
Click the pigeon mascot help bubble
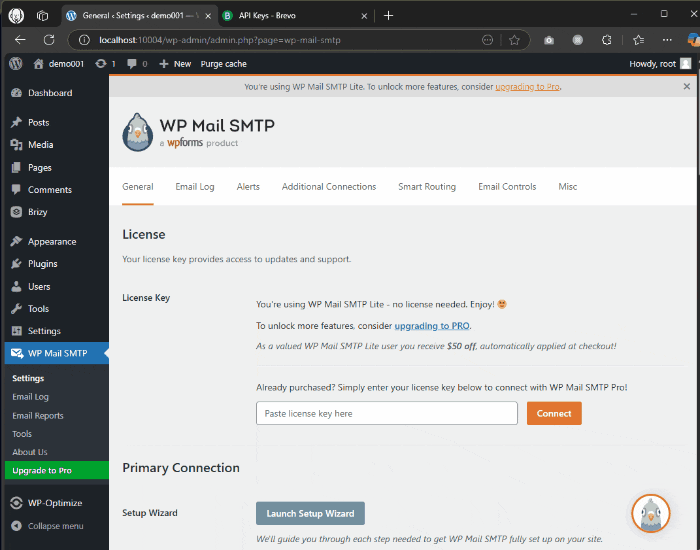650,513
